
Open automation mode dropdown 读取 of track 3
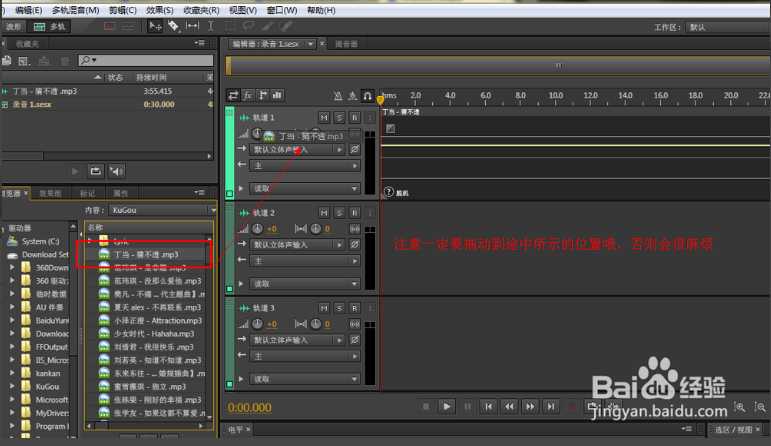point(305,379)
